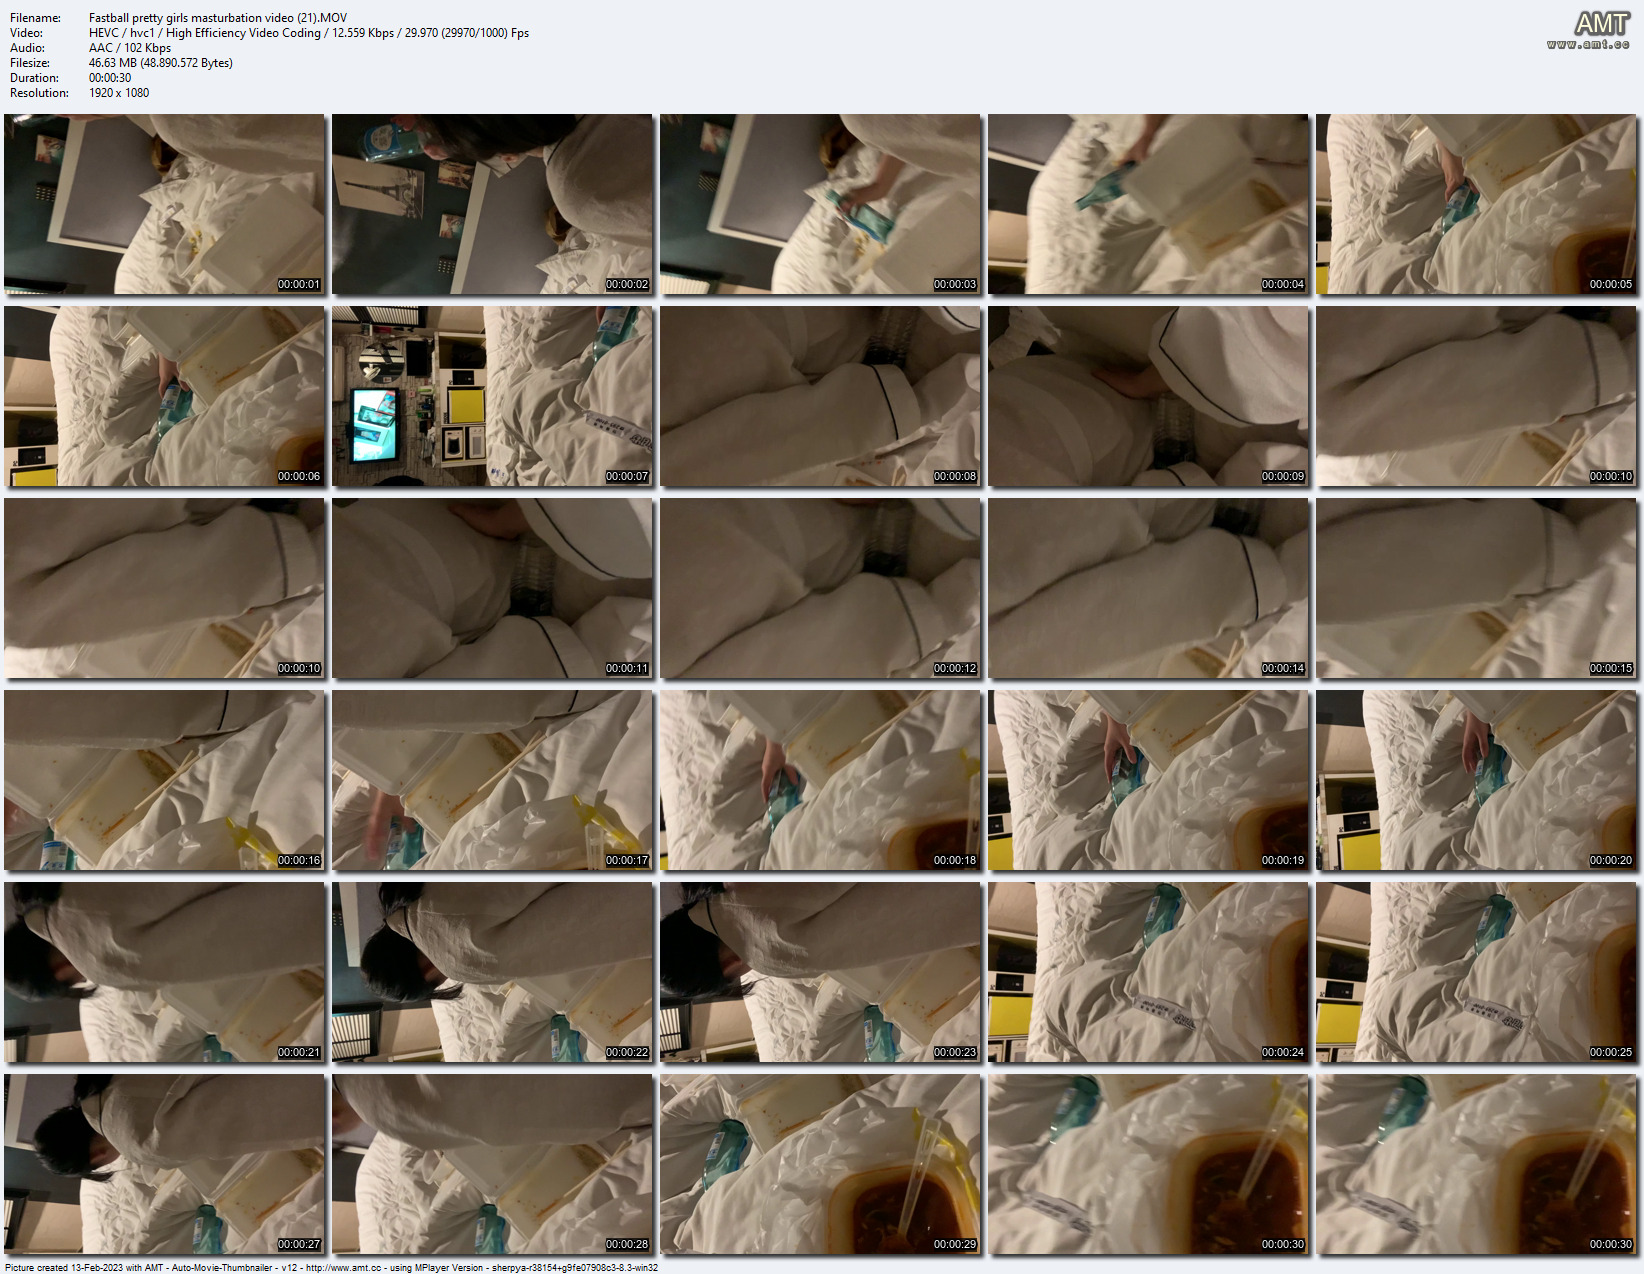Click the thumbnail stamped 00:00:14
This screenshot has width=1644, height=1274.
[x=1149, y=588]
